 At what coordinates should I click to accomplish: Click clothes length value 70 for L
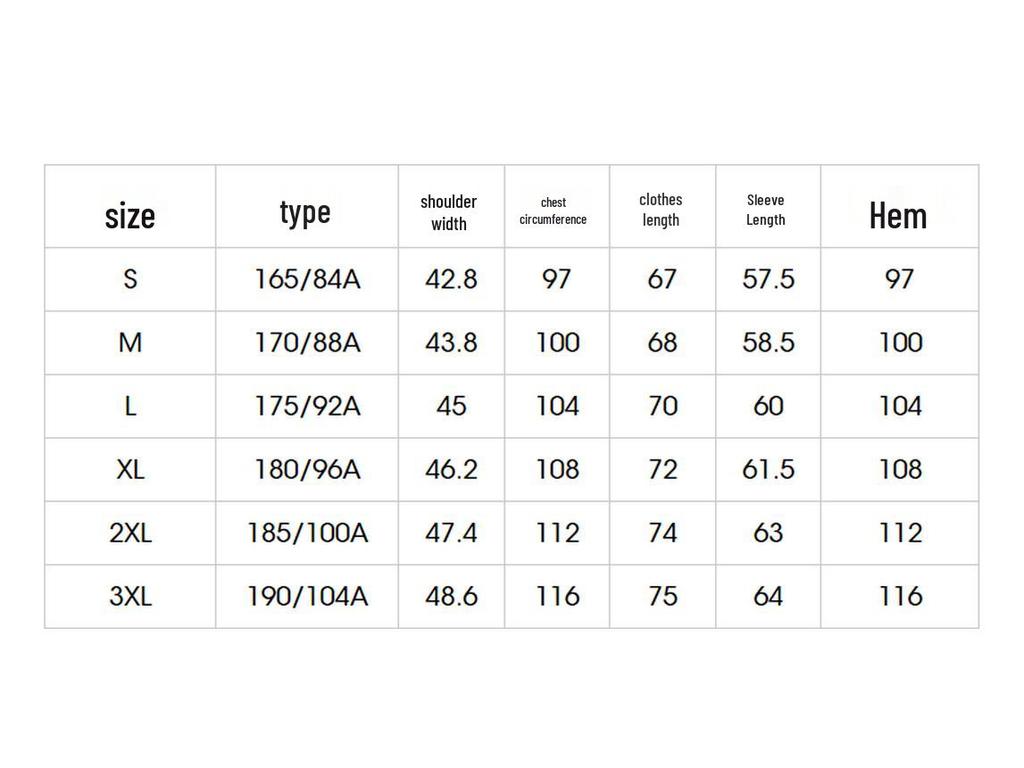662,406
